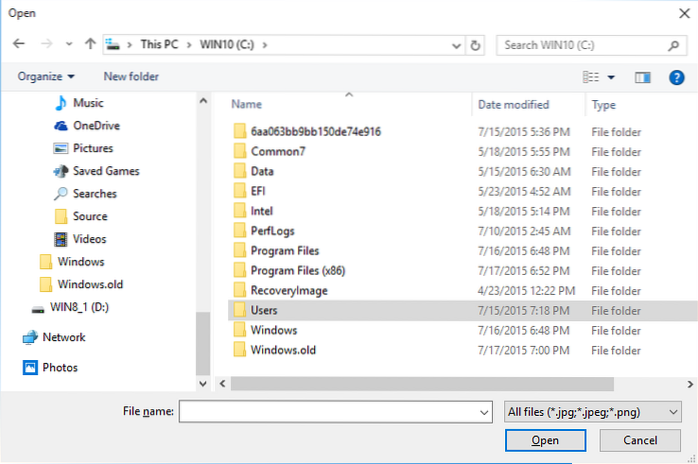
Task: Click the Windows folder icon in file list
Action: tap(239, 330)
